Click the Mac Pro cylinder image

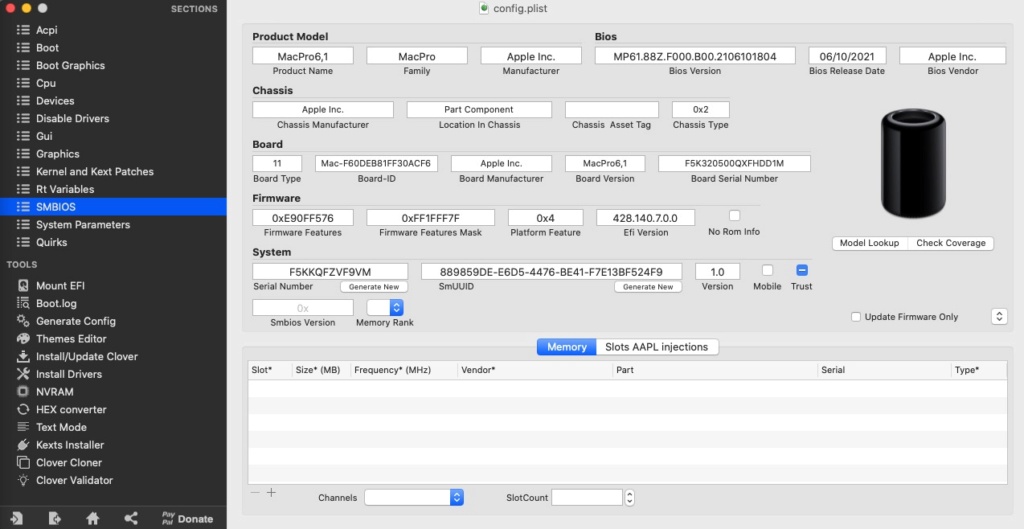point(913,163)
